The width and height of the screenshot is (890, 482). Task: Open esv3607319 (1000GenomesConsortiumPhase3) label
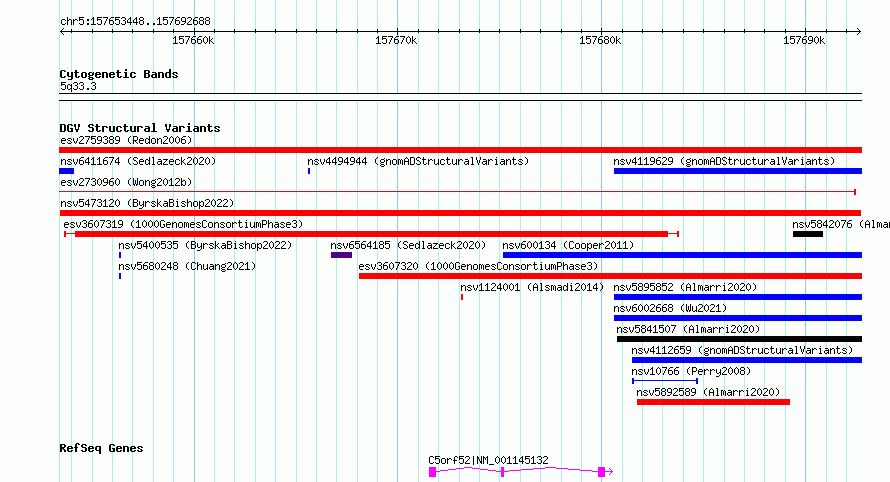click(183, 224)
